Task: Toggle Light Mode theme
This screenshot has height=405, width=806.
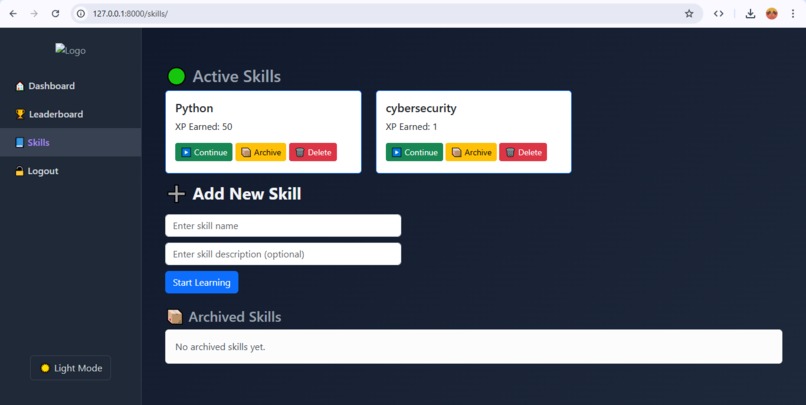Action: (x=70, y=368)
